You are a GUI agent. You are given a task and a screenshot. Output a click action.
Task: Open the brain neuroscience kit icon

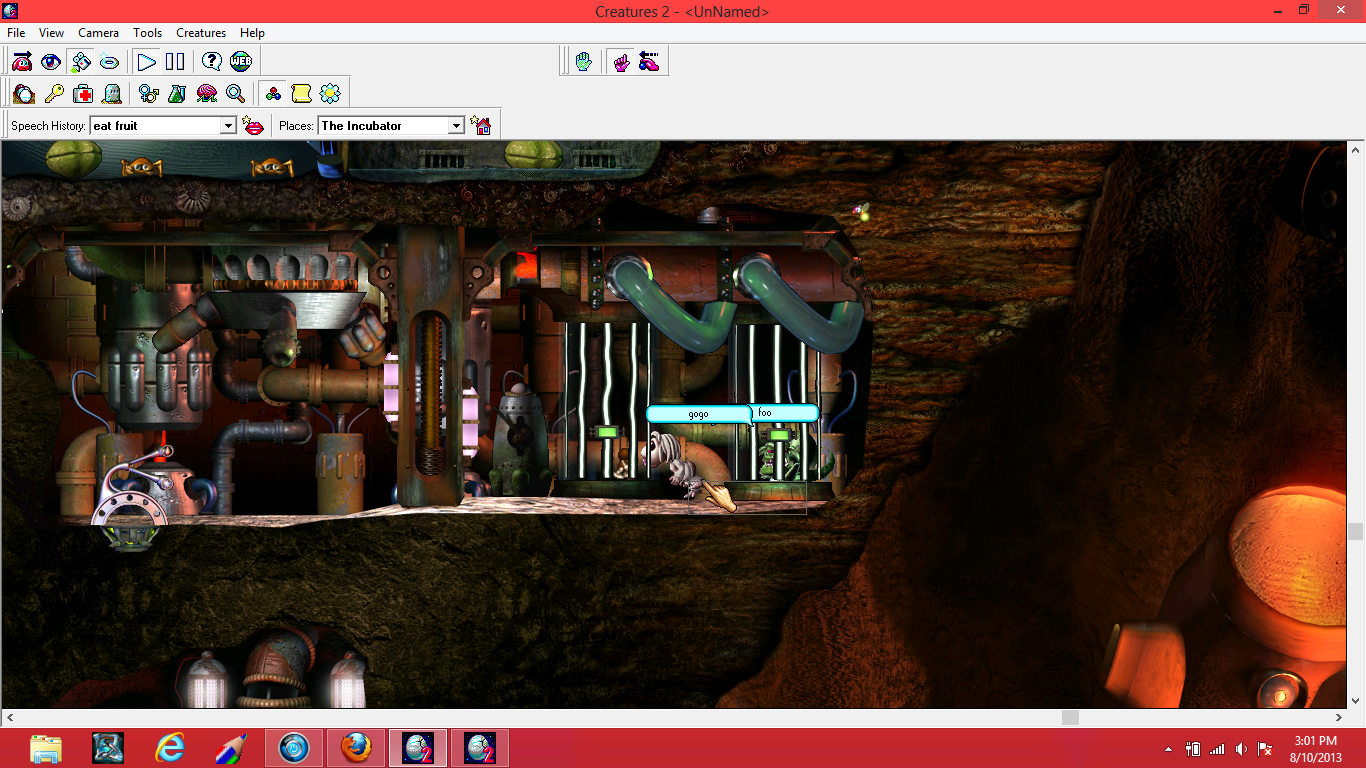(206, 94)
